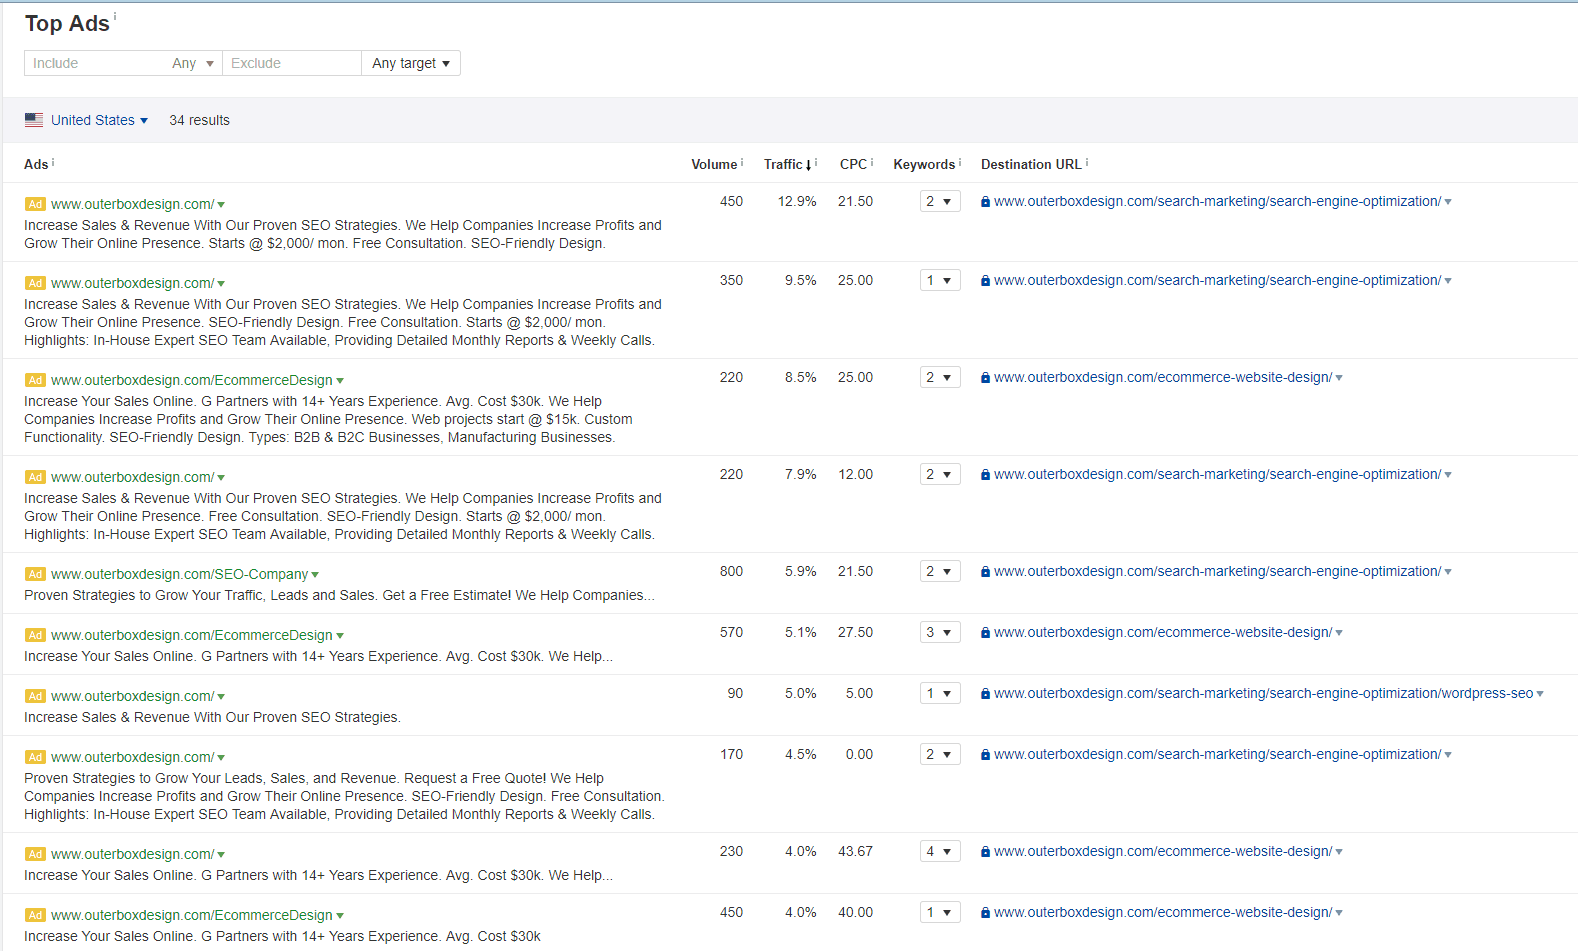Image resolution: width=1578 pixels, height=951 pixels.
Task: Open the keywords dropdown for the 8.5% traffic row
Action: [940, 377]
